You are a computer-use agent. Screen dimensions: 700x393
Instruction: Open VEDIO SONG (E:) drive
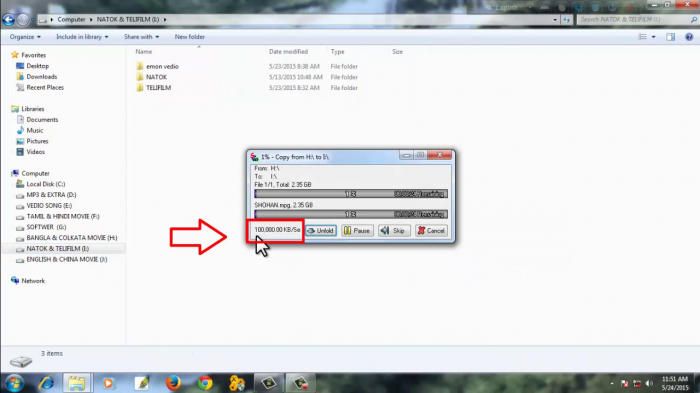[x=49, y=205]
